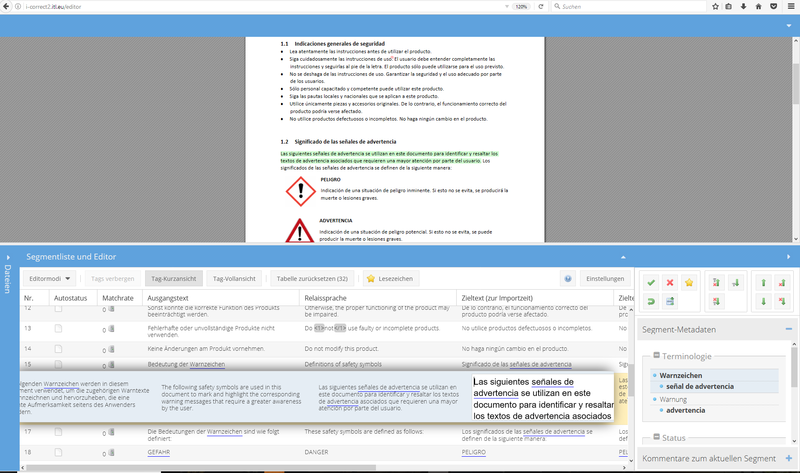
Task: Click the underlined term GEFAHR in row 18
Action: pyautogui.click(x=159, y=452)
